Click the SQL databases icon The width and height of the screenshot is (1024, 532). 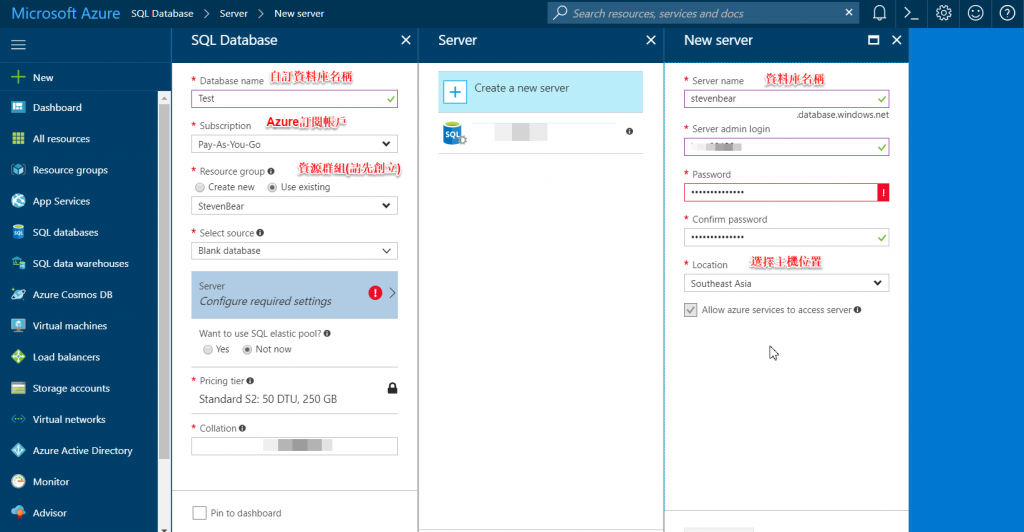[18, 232]
